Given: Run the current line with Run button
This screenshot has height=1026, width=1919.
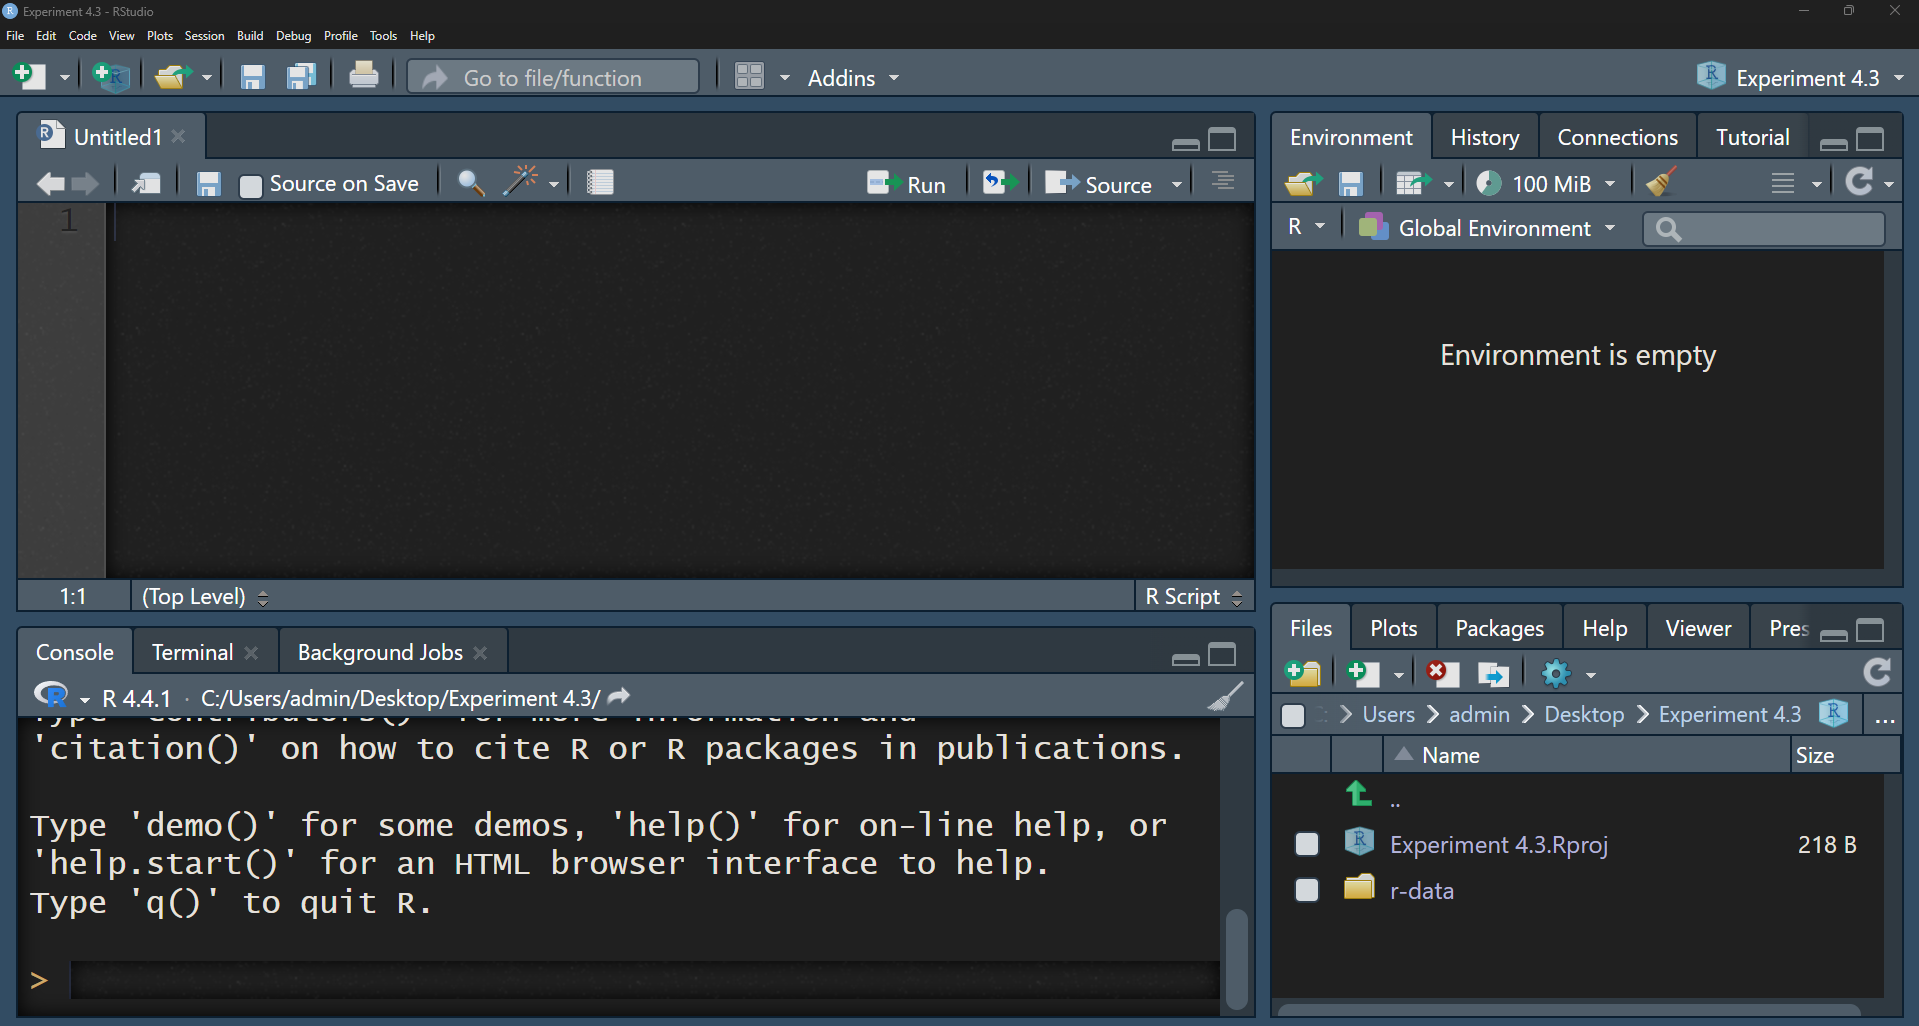Looking at the screenshot, I should 906,184.
